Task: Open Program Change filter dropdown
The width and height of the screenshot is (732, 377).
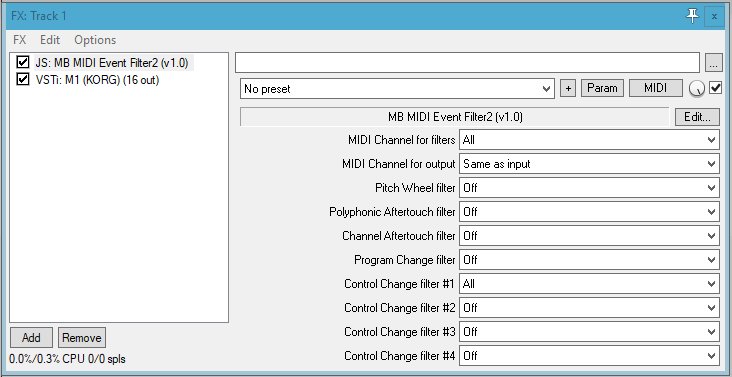Action: (589, 260)
